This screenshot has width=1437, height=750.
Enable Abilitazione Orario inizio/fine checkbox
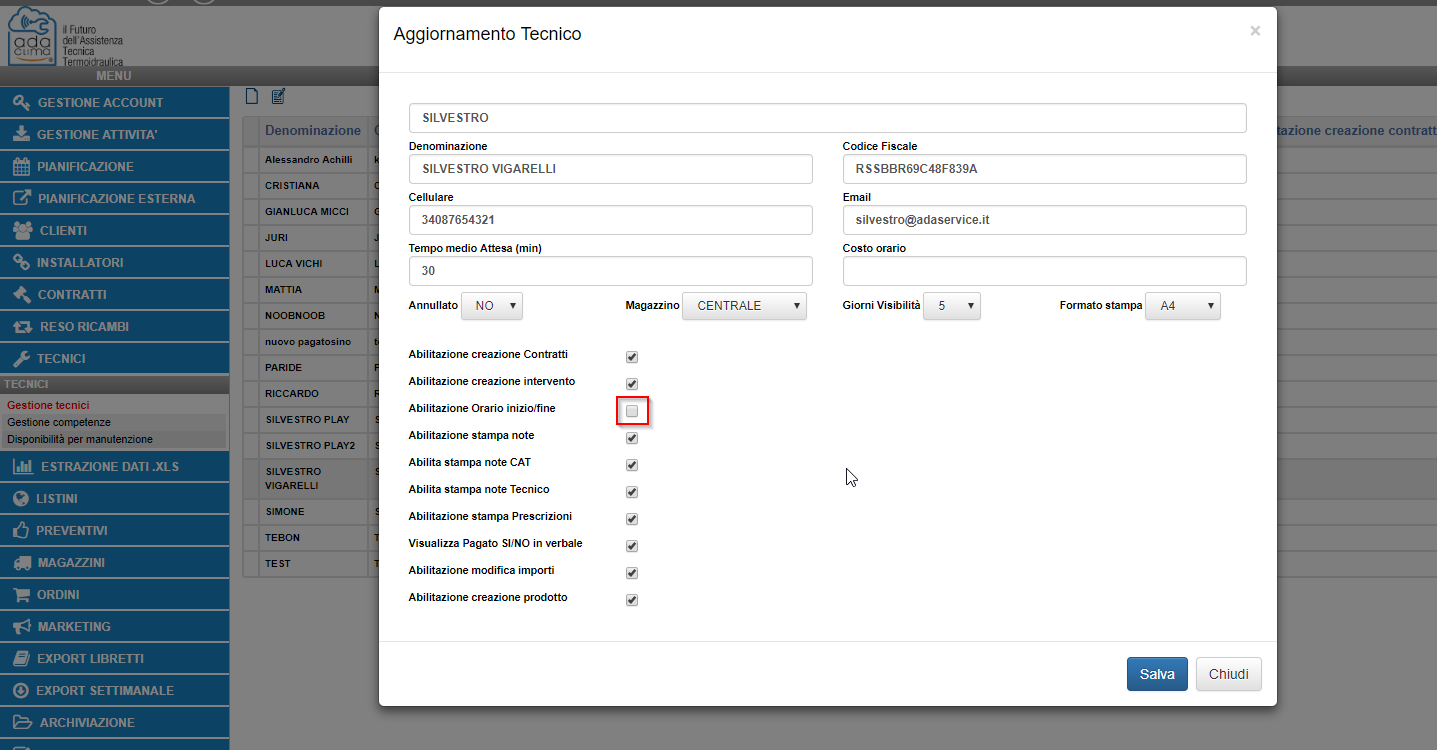pyautogui.click(x=632, y=411)
